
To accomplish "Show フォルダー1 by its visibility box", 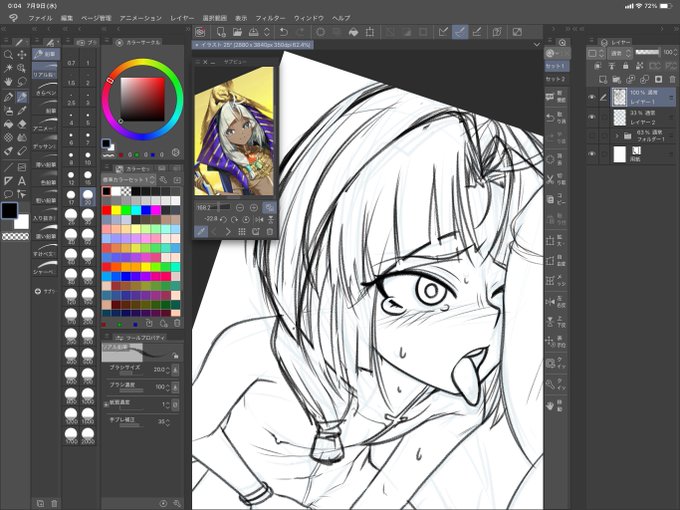I will [x=592, y=136].
